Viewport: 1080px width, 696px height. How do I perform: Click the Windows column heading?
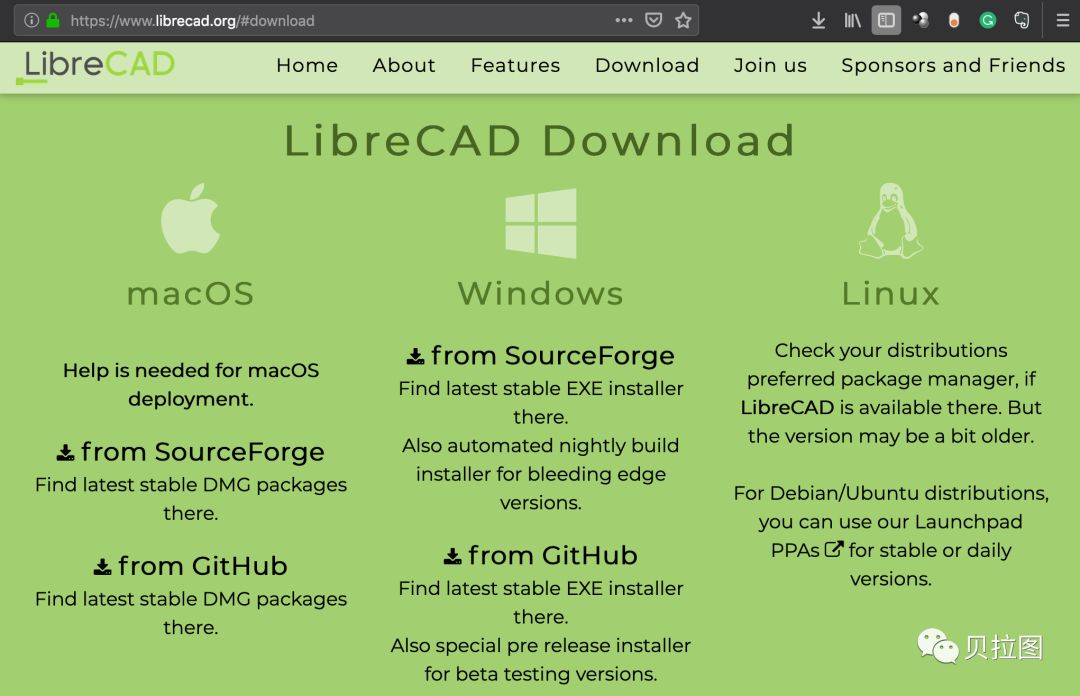tap(541, 294)
